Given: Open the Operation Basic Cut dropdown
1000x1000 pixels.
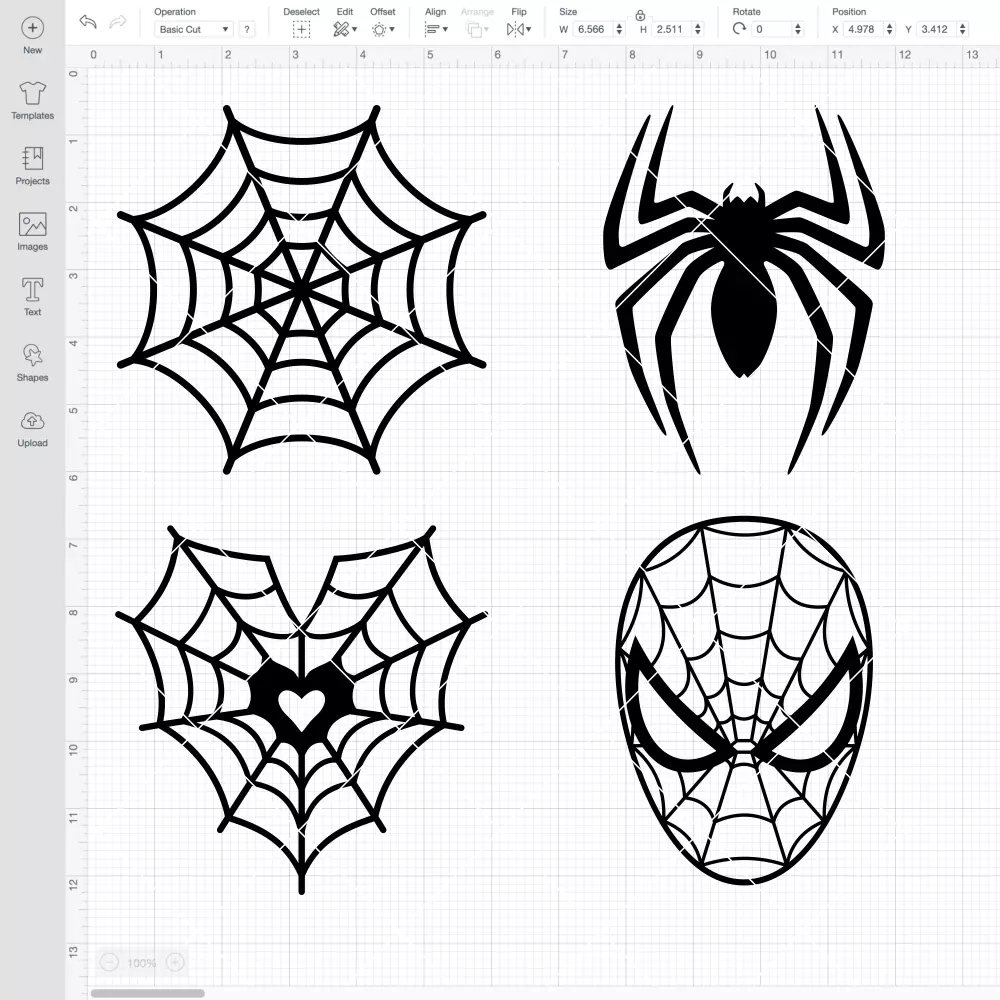Looking at the screenshot, I should tap(193, 29).
